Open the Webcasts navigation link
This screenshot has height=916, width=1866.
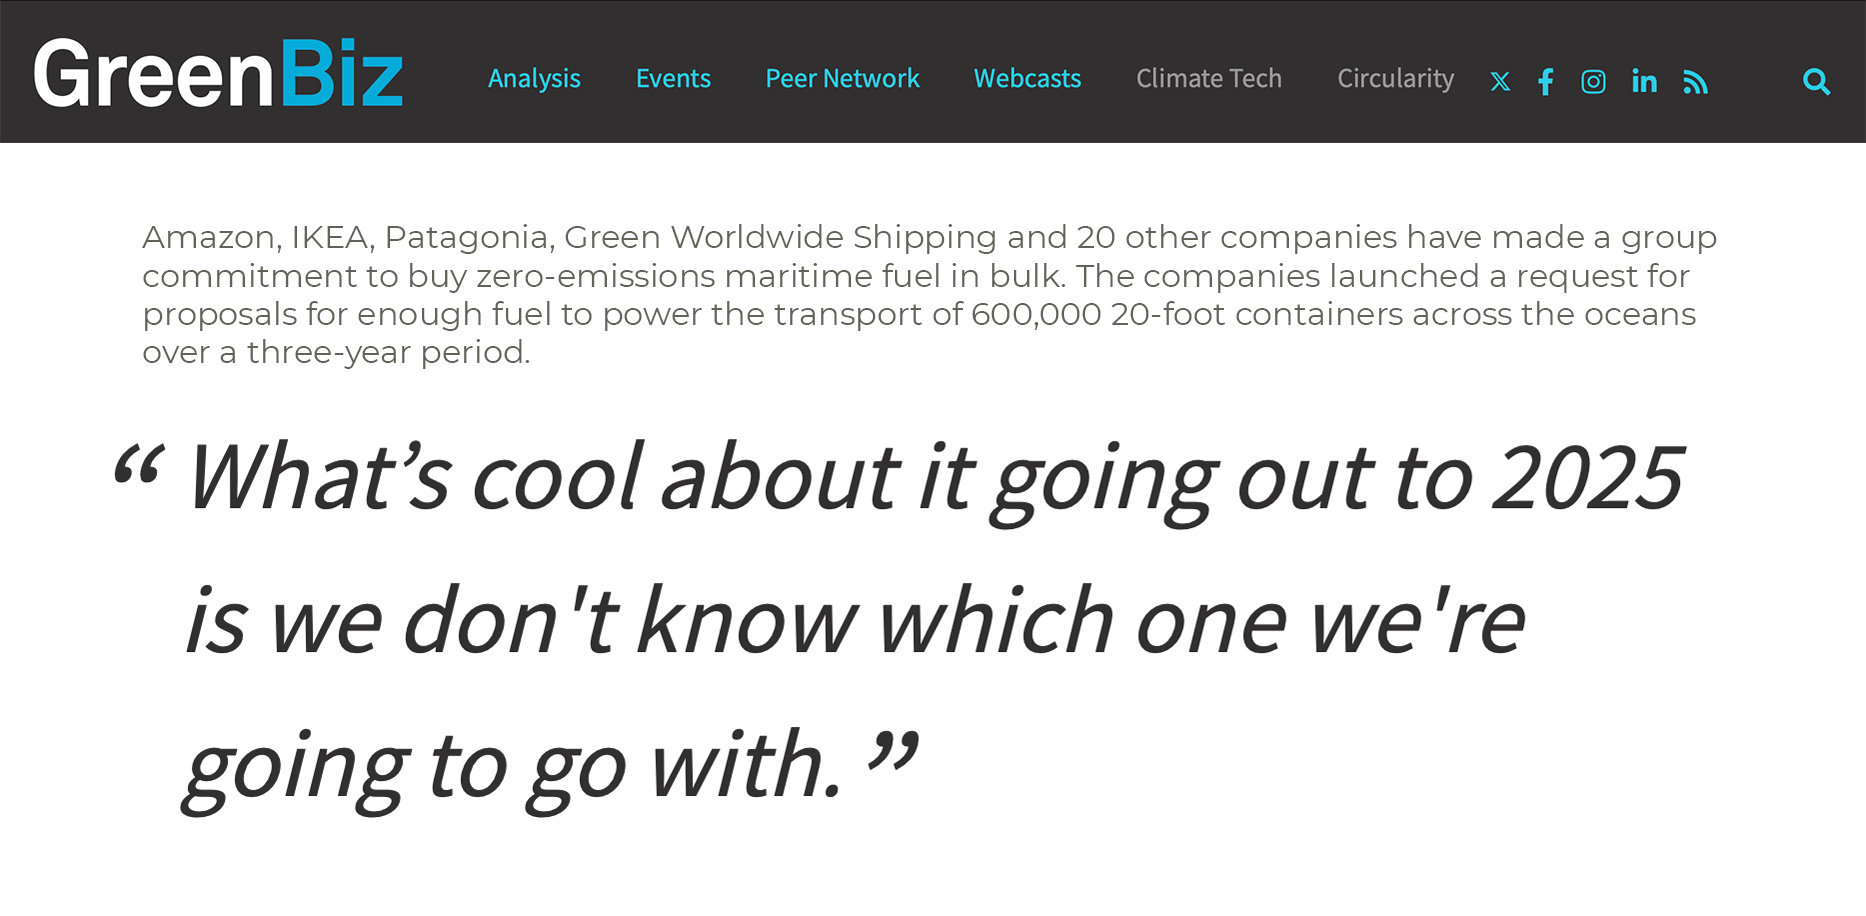[1027, 78]
